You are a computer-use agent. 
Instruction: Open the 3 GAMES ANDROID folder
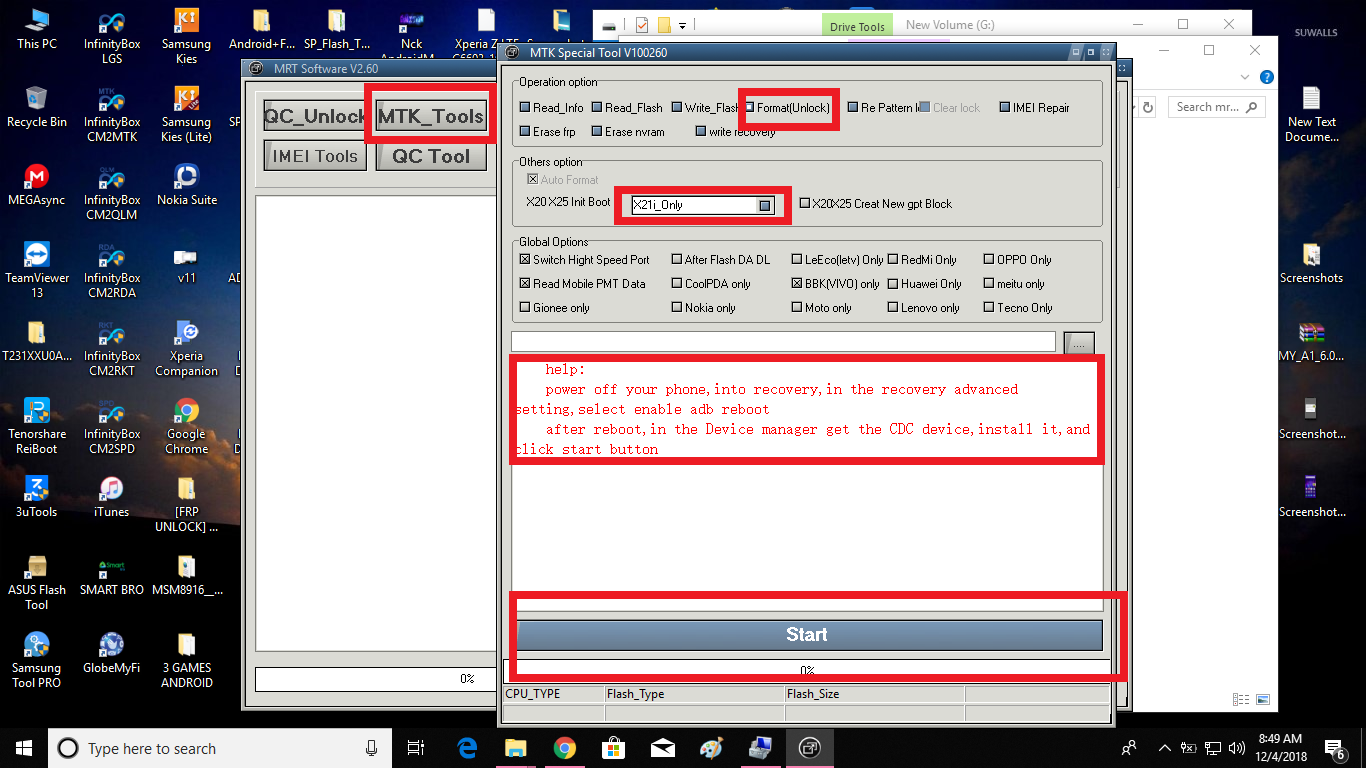tap(186, 660)
